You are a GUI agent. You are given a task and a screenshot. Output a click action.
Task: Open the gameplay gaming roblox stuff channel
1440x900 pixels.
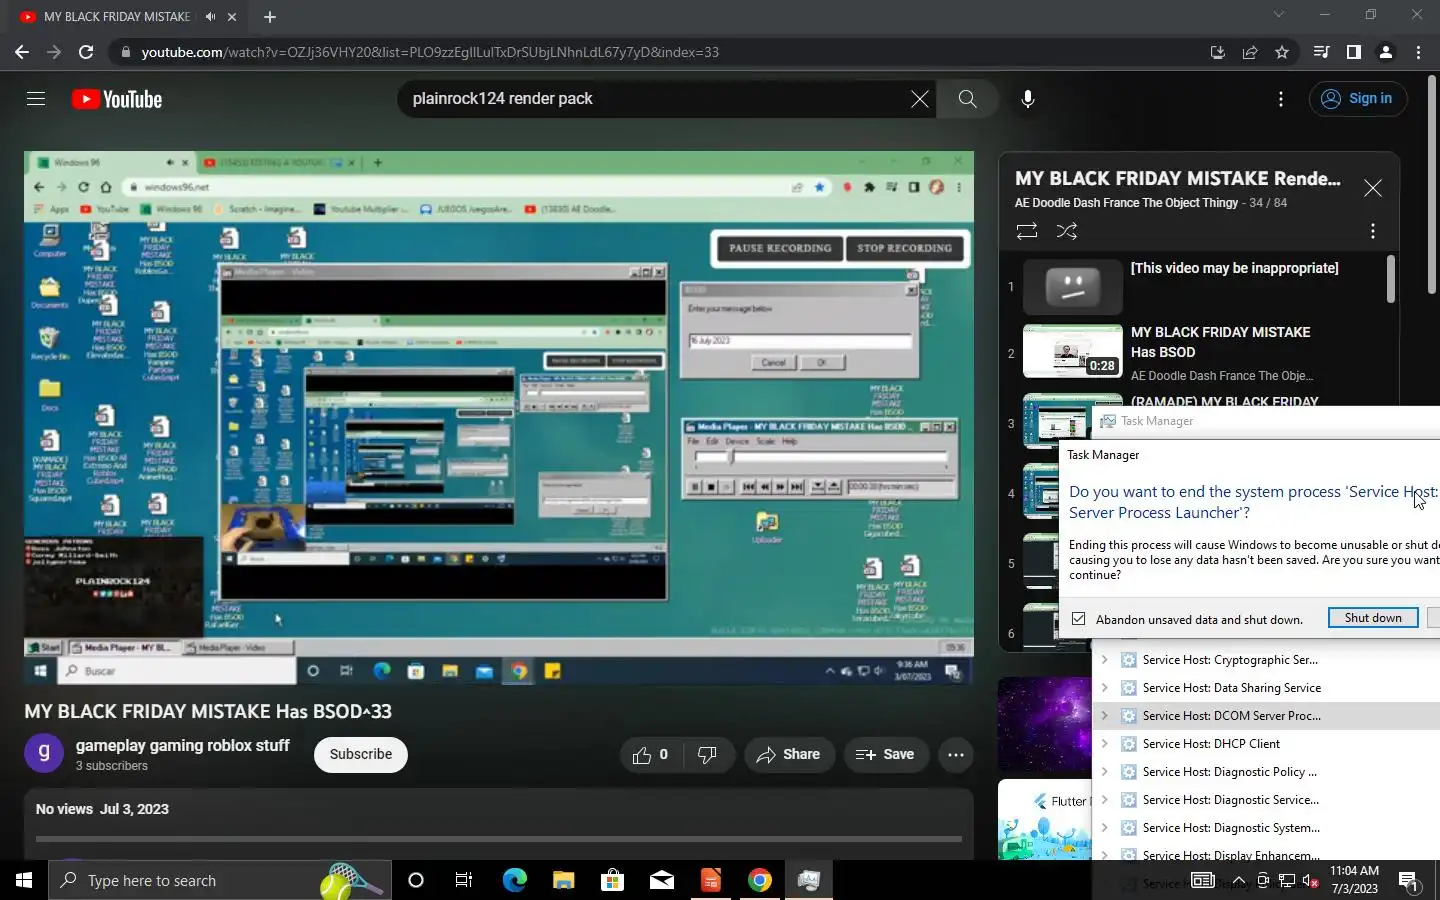coord(183,746)
